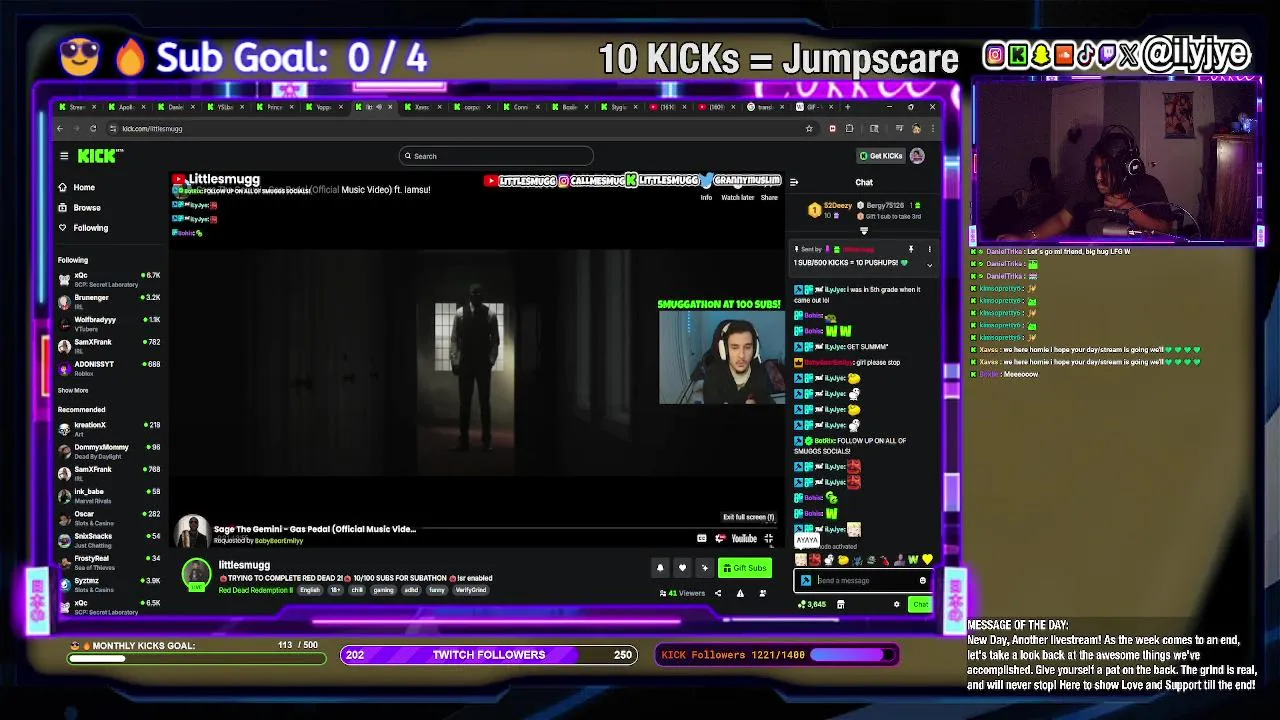Screen dimensions: 1280x720
Task: Open the profile avatar menu beside Get KICKs
Action: (917, 156)
